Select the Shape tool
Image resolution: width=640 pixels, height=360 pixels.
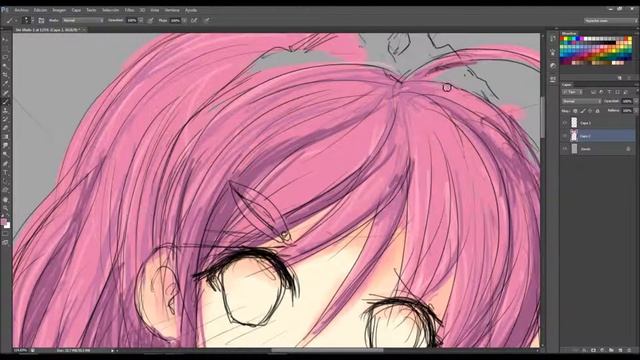[x=5, y=191]
